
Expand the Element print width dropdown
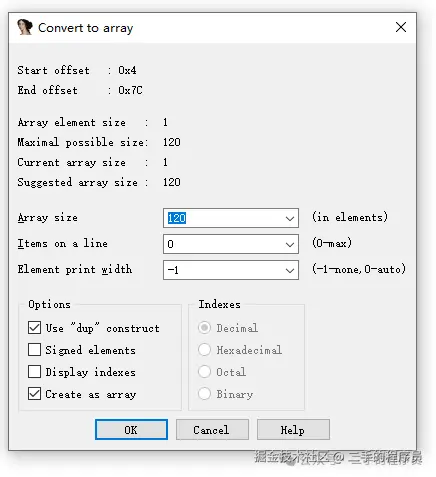290,270
